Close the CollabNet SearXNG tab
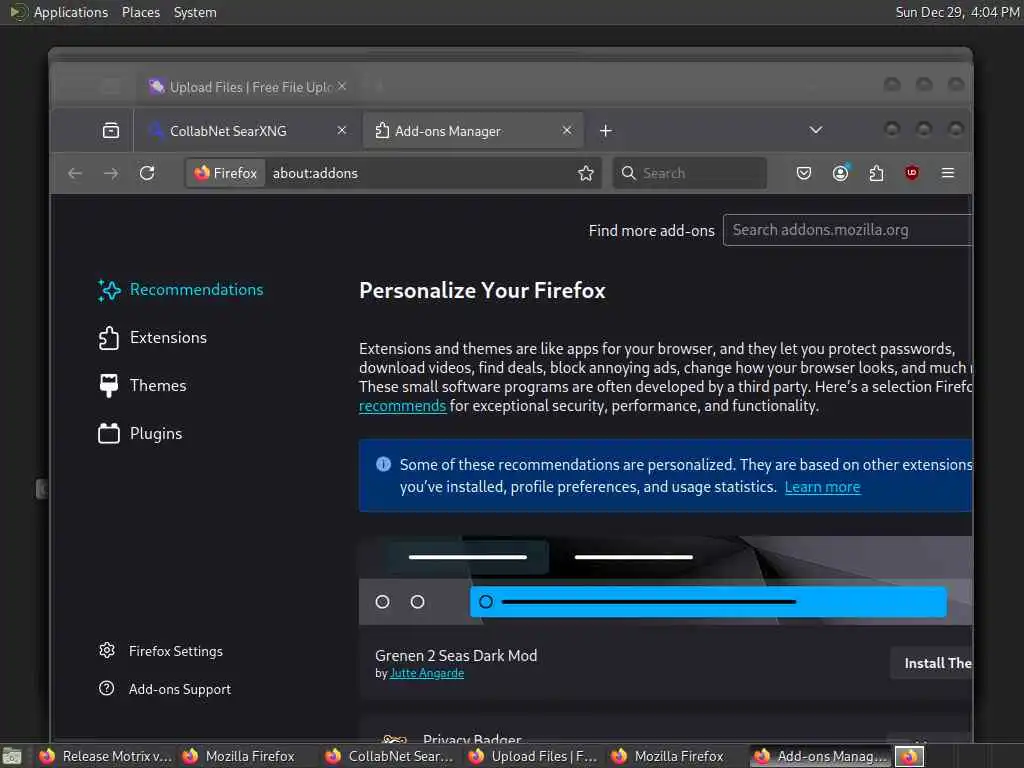 (x=342, y=131)
